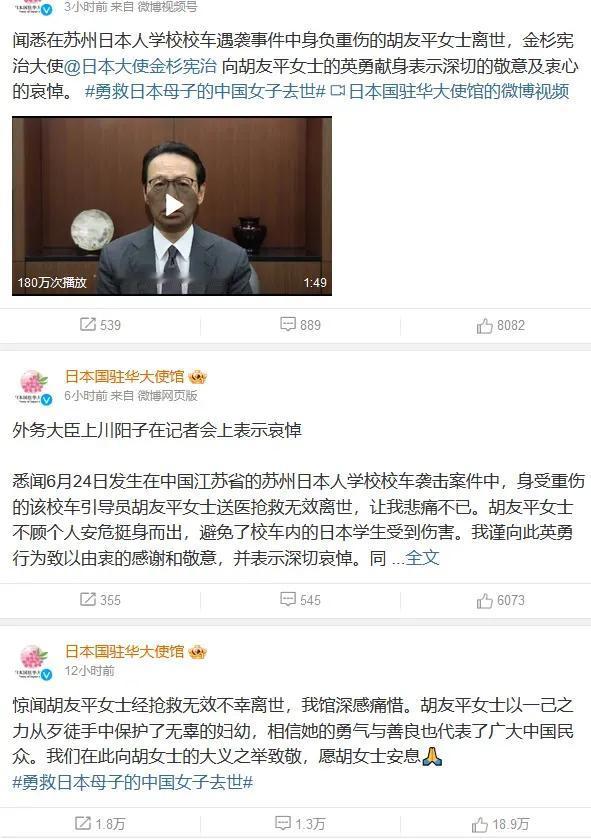
Task: Click the embassy avatar on the 12小时前 post
Action: (34, 662)
